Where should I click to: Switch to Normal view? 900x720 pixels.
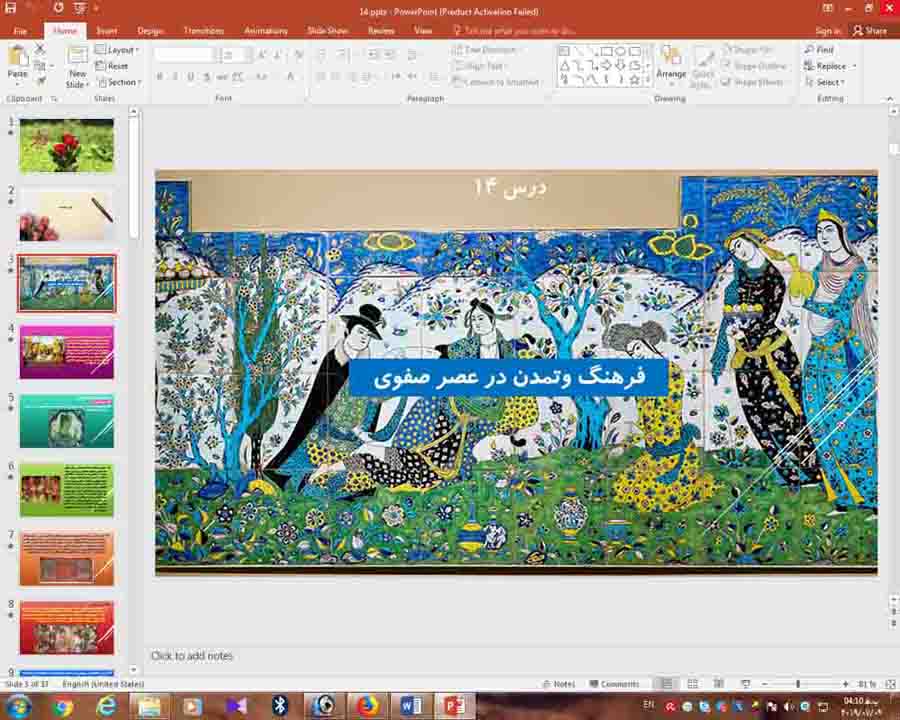[x=666, y=684]
